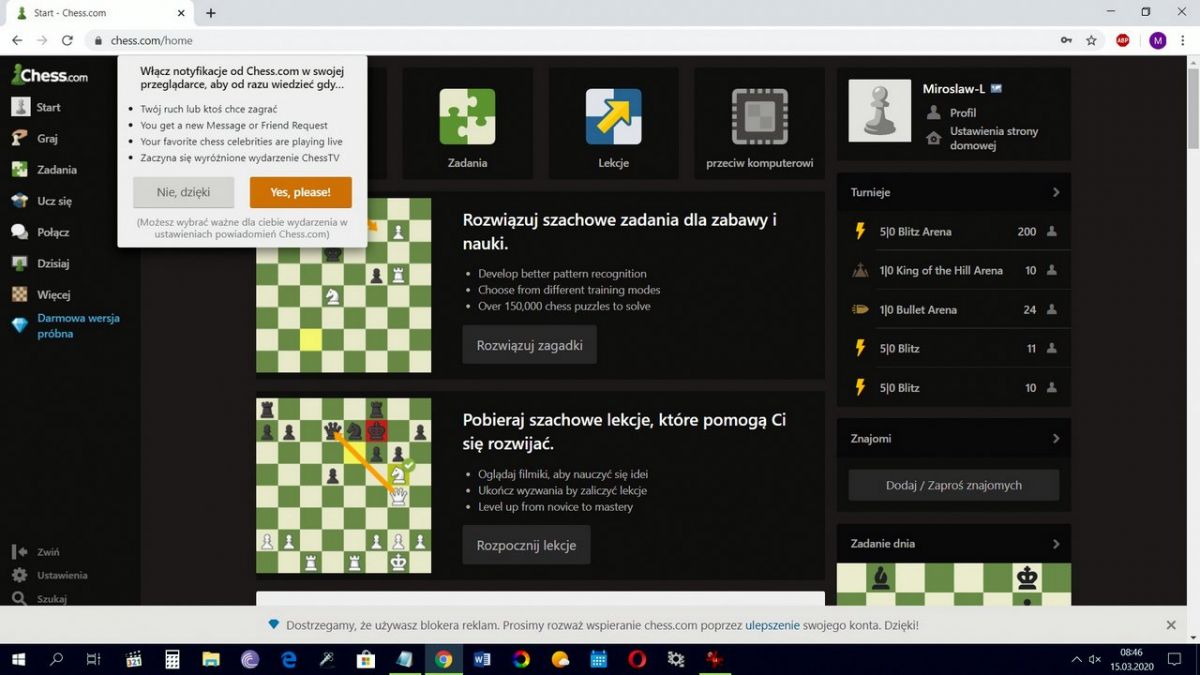Open the Windows Start menu
The width and height of the screenshot is (1200, 675).
(18, 659)
